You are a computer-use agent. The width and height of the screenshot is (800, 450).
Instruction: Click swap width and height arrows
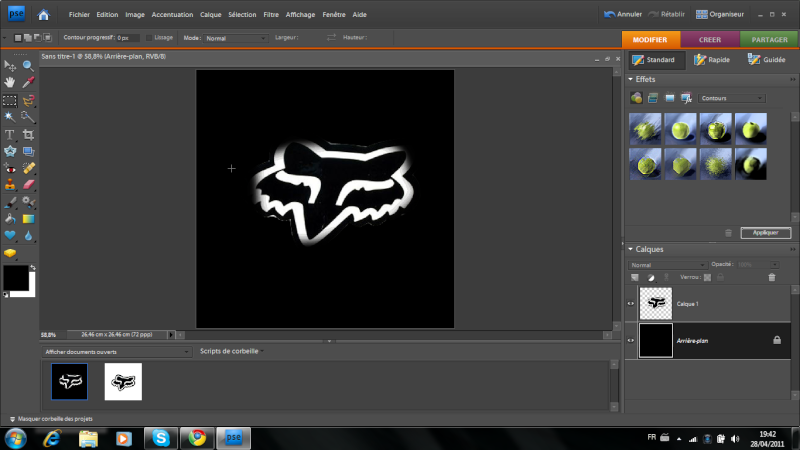(x=331, y=37)
